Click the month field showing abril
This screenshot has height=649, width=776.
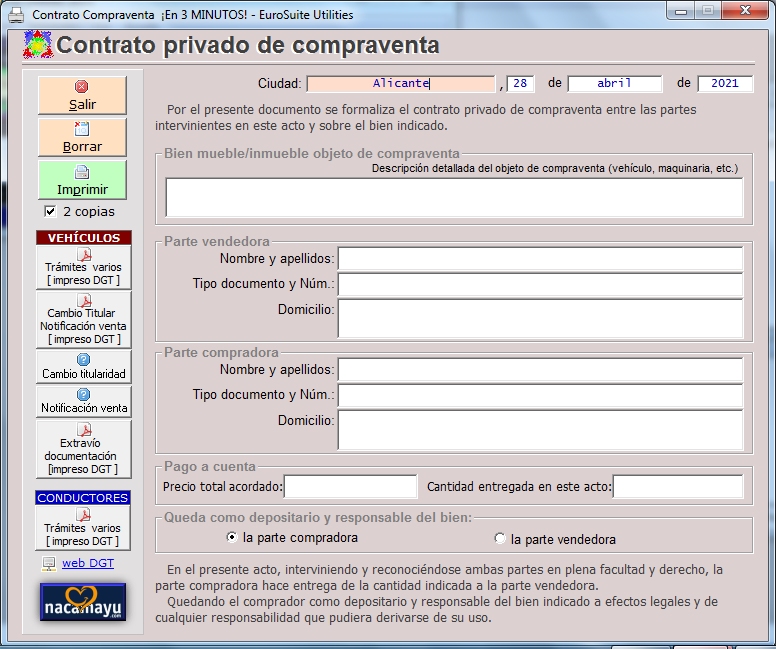click(614, 84)
